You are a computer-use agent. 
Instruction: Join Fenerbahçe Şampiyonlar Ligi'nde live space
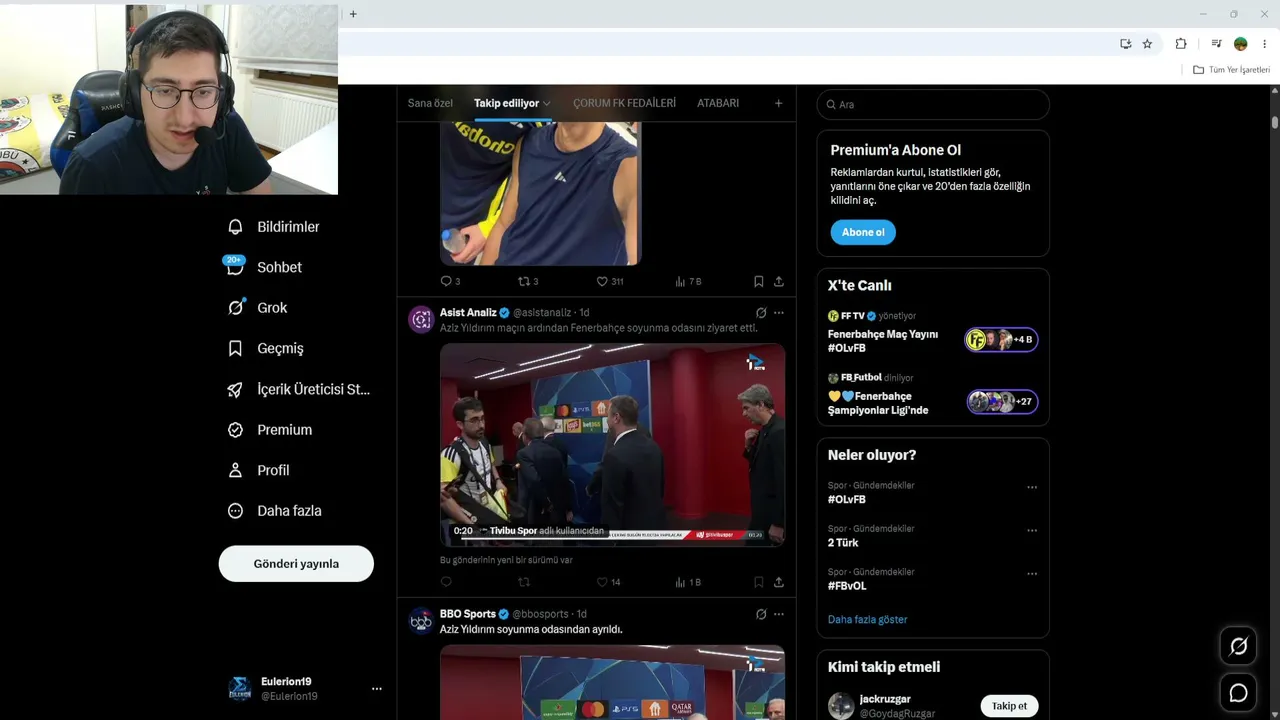933,395
